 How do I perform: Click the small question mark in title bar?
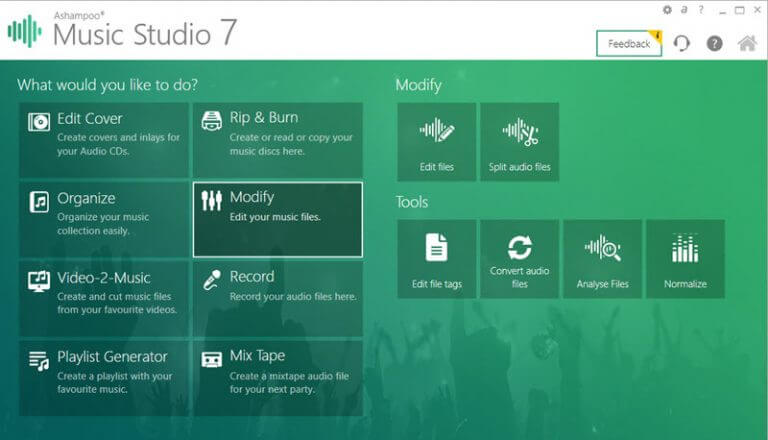[701, 9]
